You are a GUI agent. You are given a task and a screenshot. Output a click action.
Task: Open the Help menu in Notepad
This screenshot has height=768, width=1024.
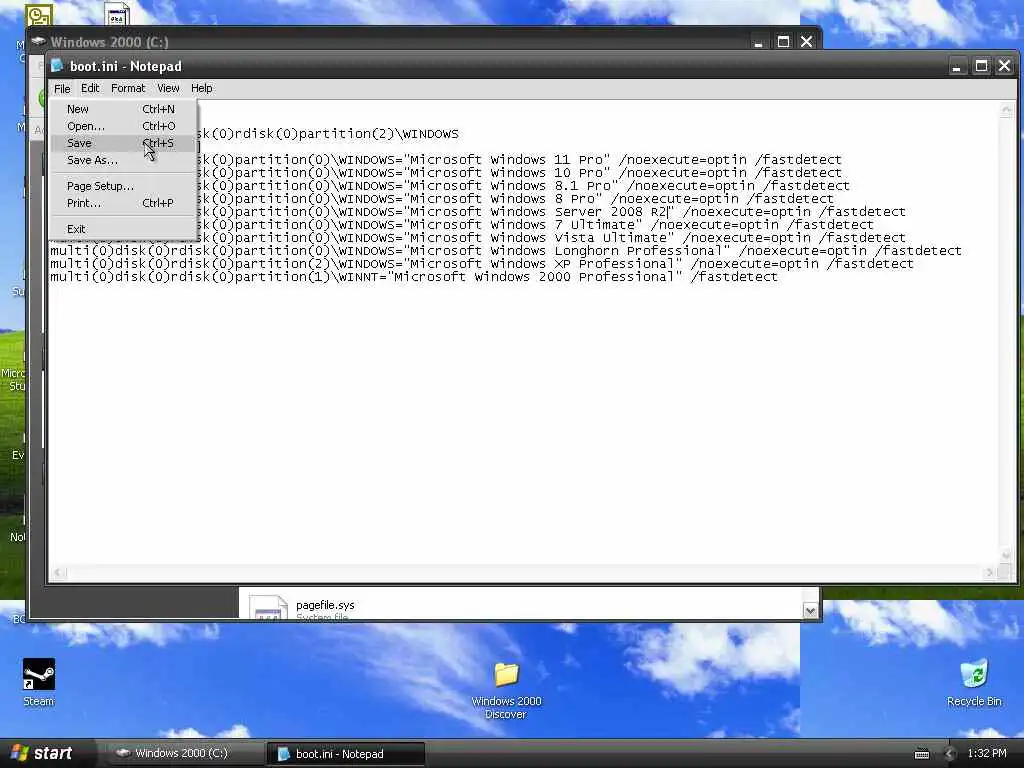(x=201, y=88)
